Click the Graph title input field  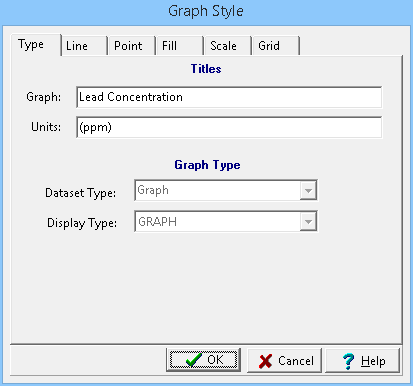click(229, 97)
